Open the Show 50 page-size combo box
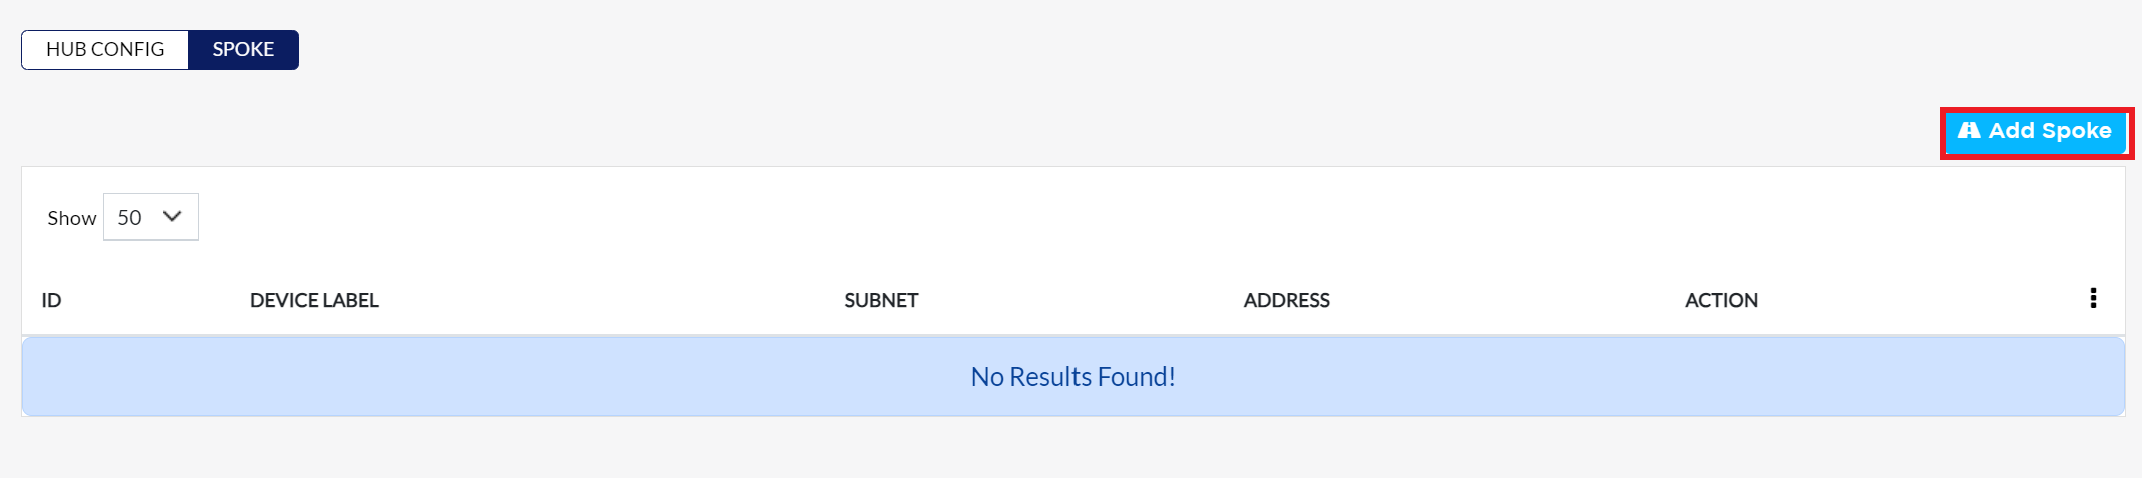The height and width of the screenshot is (478, 2142). click(x=151, y=217)
